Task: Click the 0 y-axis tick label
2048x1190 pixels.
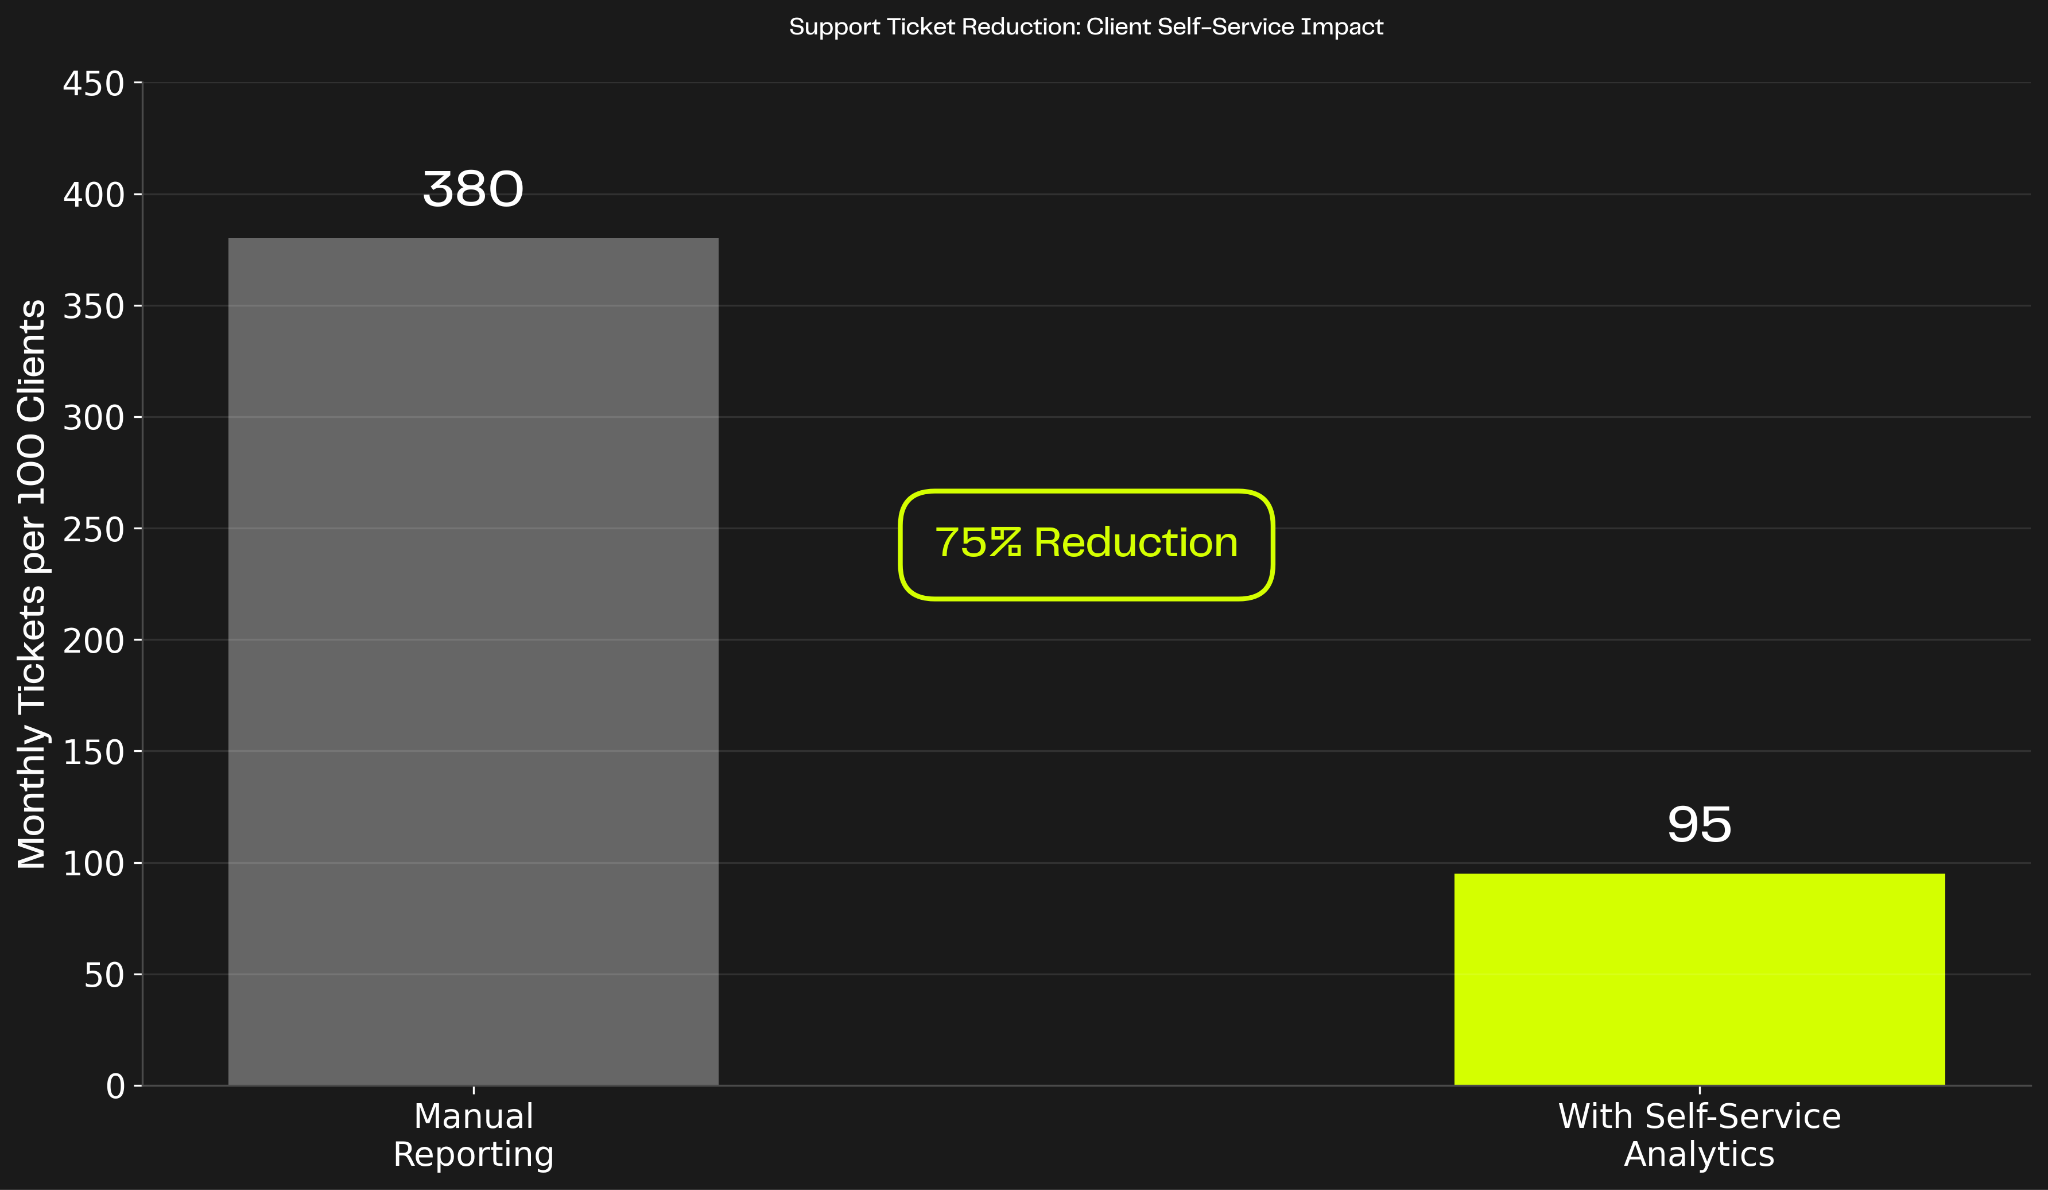Action: point(116,1087)
